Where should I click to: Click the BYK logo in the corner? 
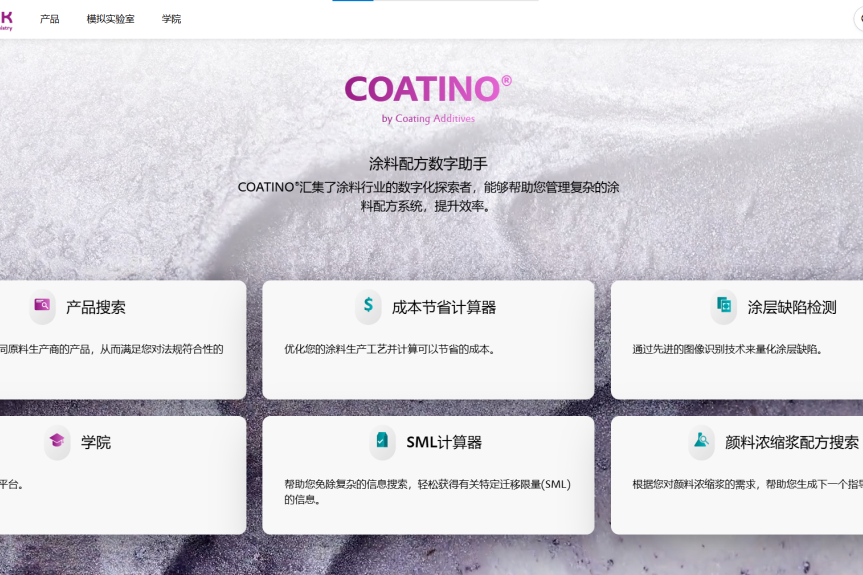pyautogui.click(x=6, y=20)
